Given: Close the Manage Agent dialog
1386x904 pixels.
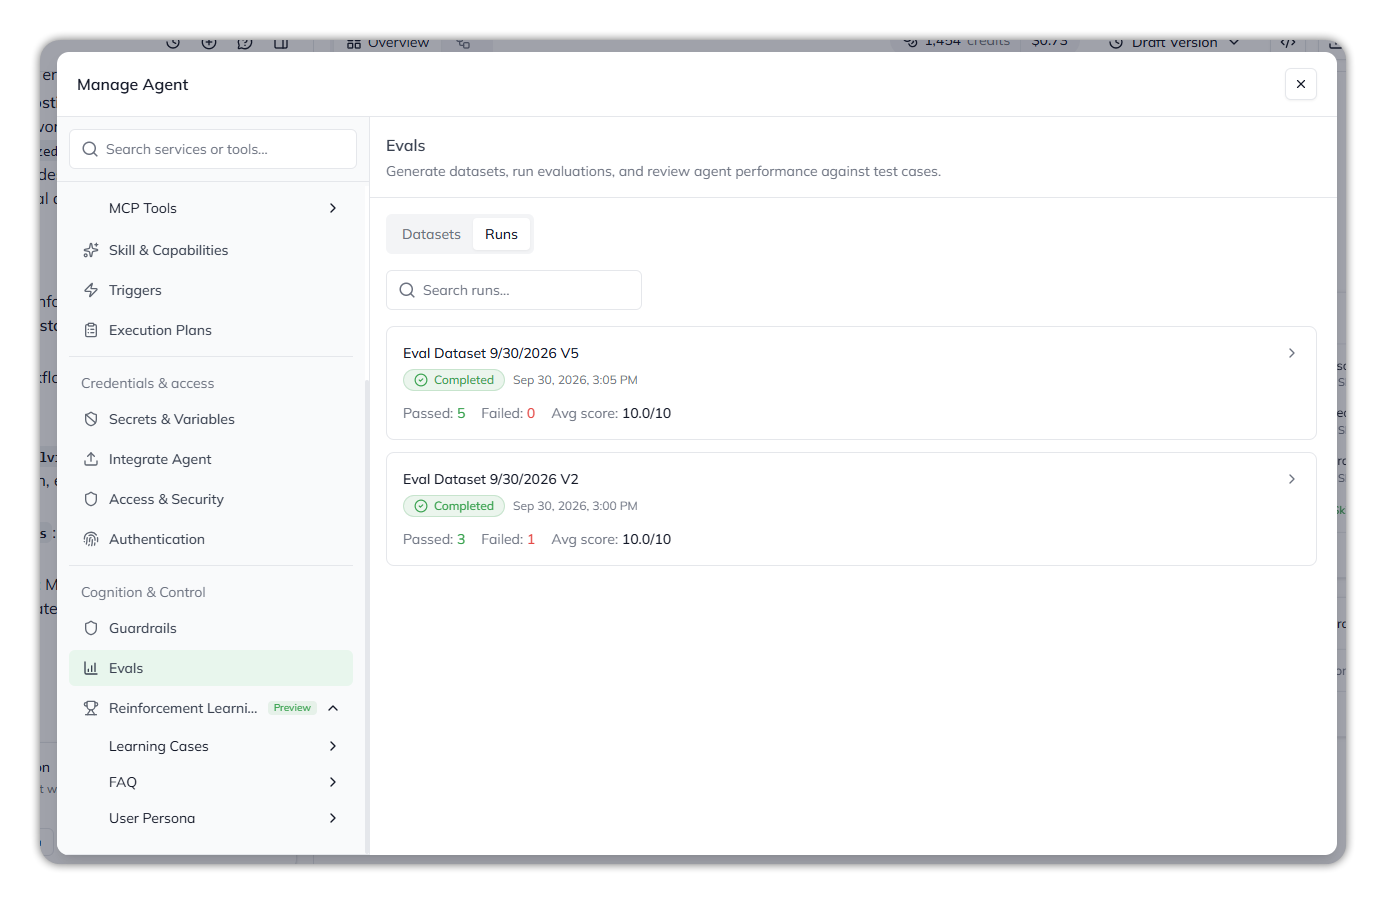Looking at the screenshot, I should [1301, 84].
